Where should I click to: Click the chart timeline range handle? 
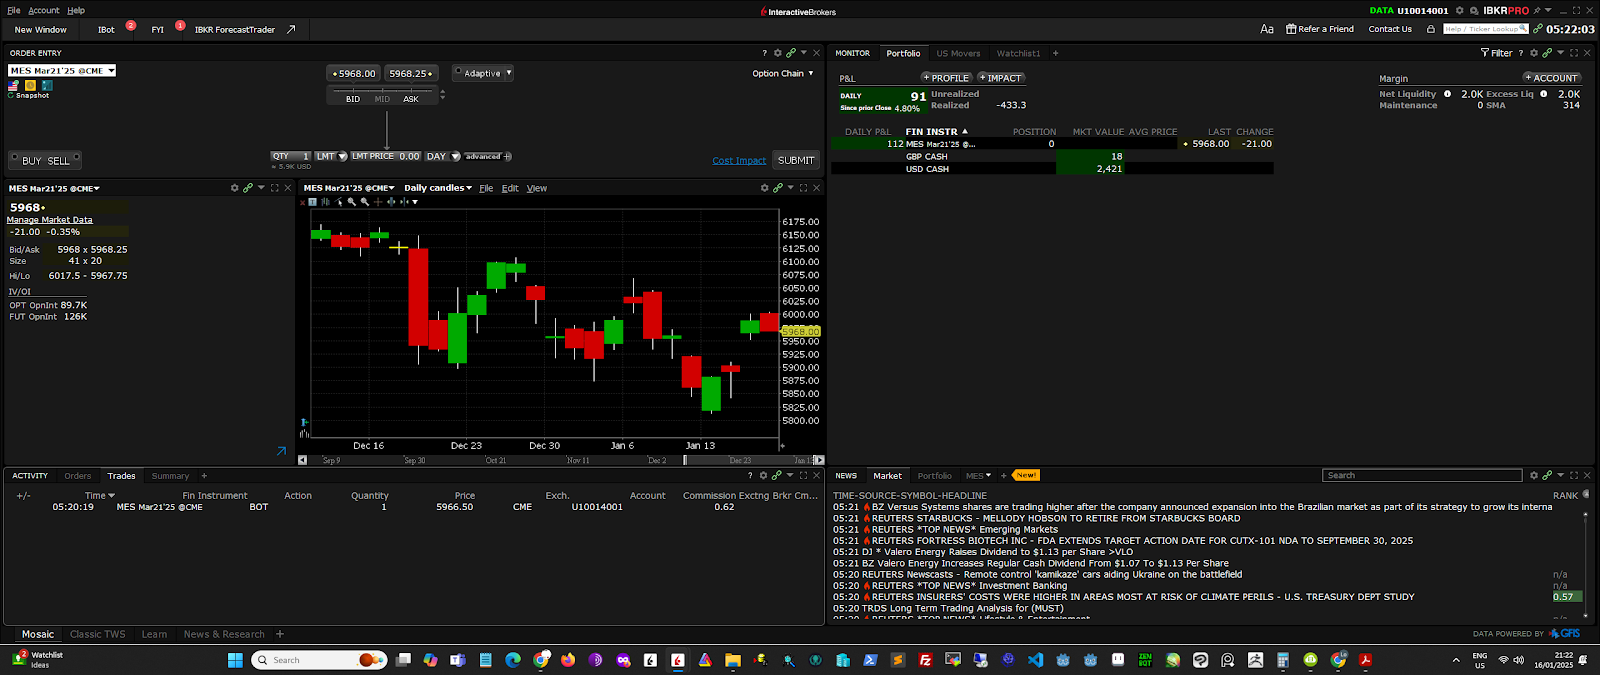(x=685, y=460)
